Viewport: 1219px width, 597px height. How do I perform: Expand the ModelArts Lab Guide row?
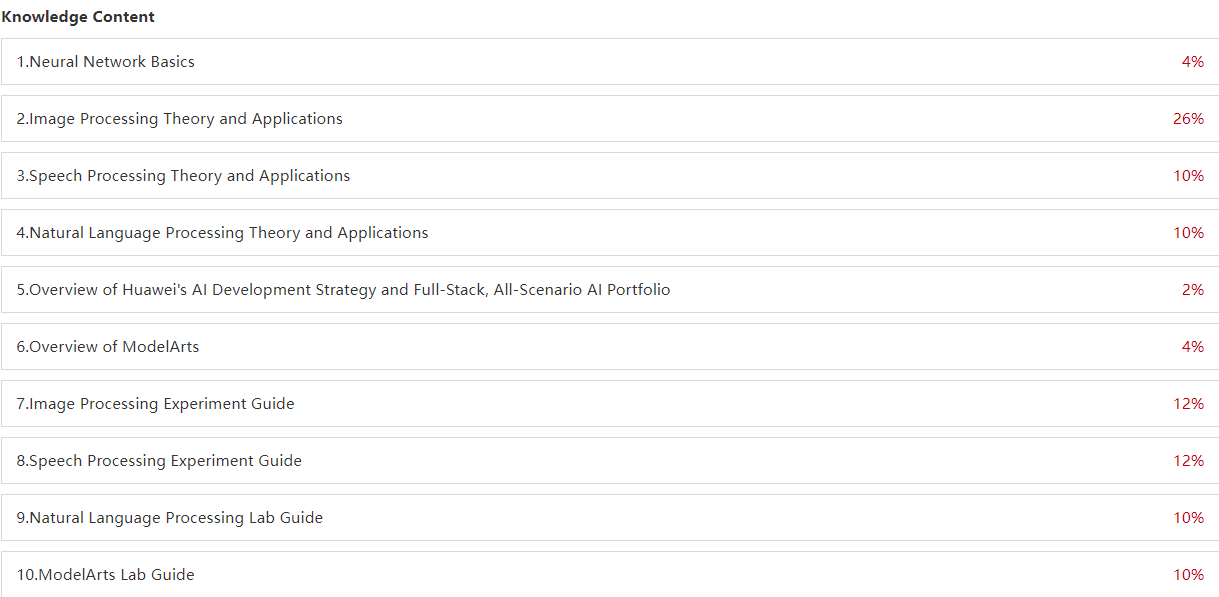point(609,575)
